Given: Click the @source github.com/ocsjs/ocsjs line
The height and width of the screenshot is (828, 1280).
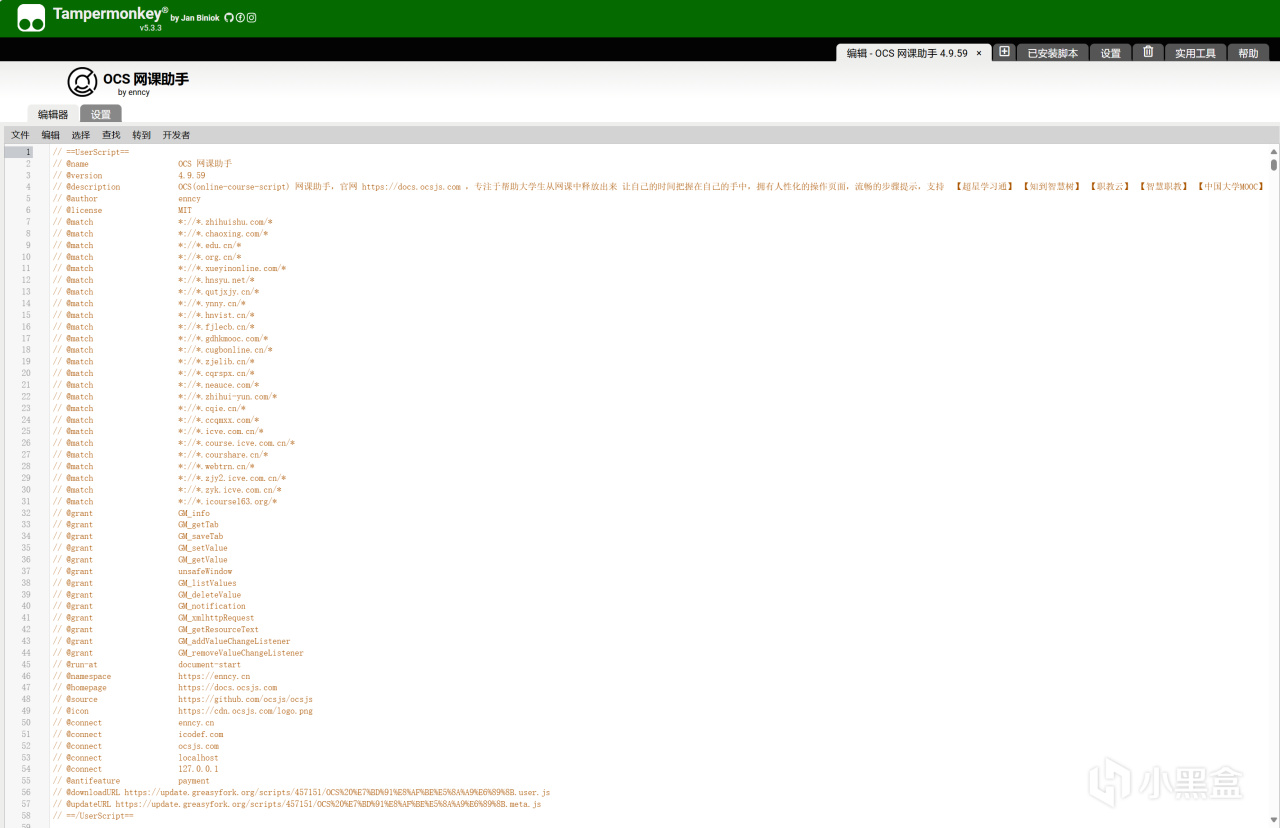Looking at the screenshot, I should (183, 699).
